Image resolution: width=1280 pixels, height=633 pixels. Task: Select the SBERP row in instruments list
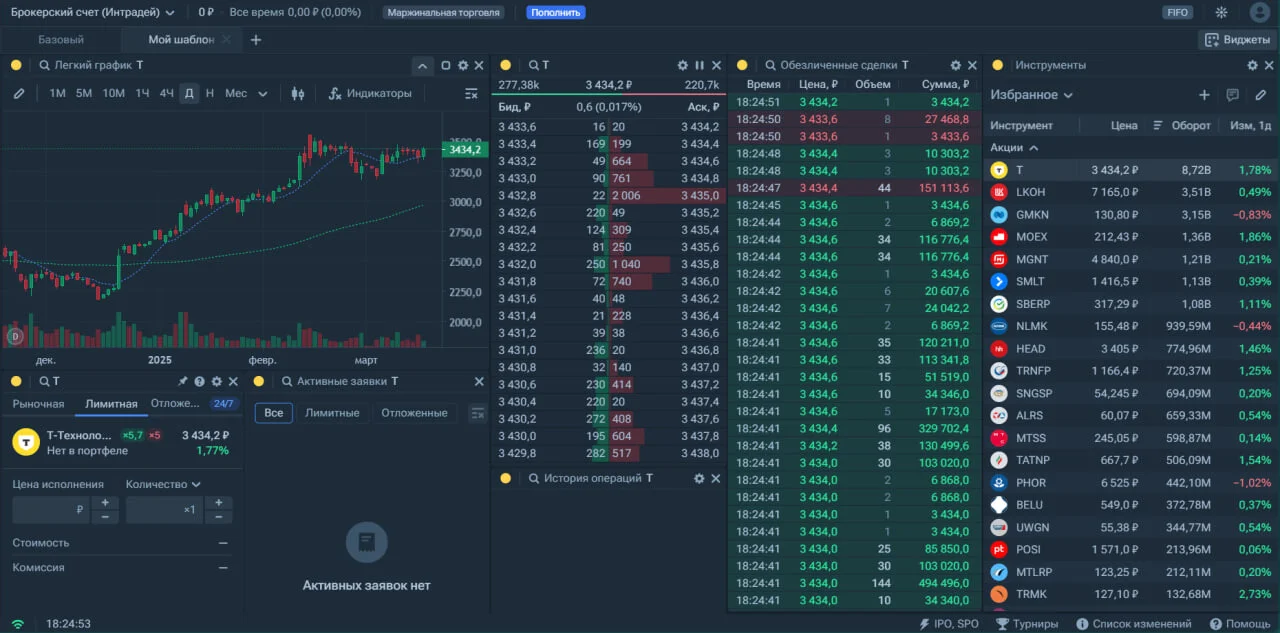pyautogui.click(x=1130, y=304)
